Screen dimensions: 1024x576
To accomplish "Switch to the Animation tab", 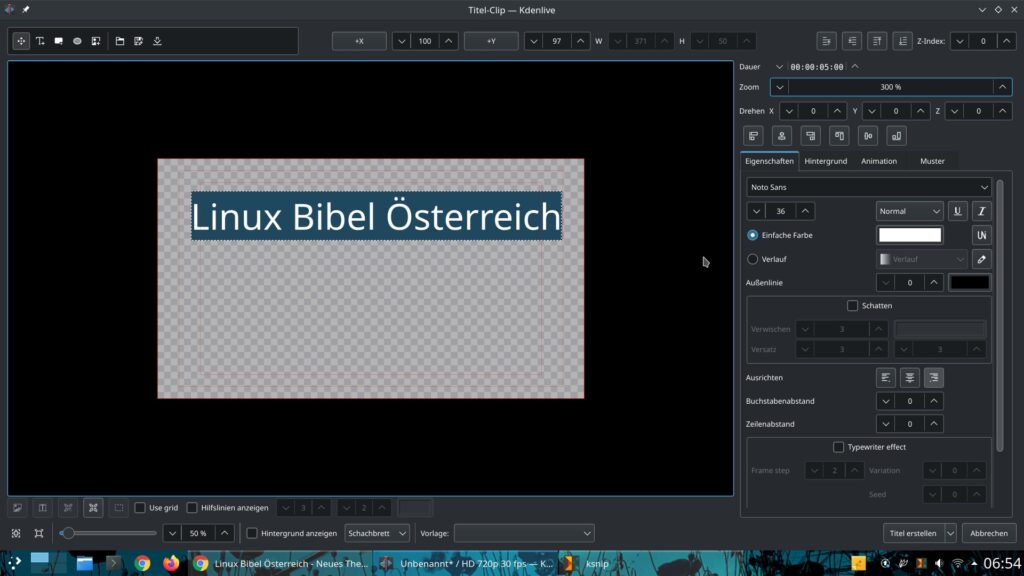I will (x=879, y=161).
